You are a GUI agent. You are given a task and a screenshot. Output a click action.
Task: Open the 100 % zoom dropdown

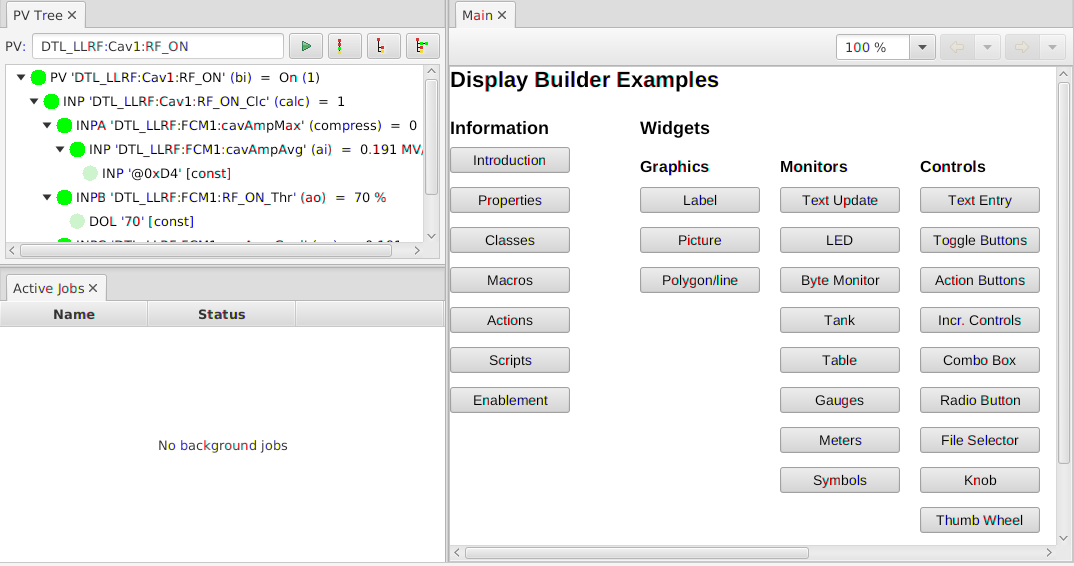pos(922,47)
